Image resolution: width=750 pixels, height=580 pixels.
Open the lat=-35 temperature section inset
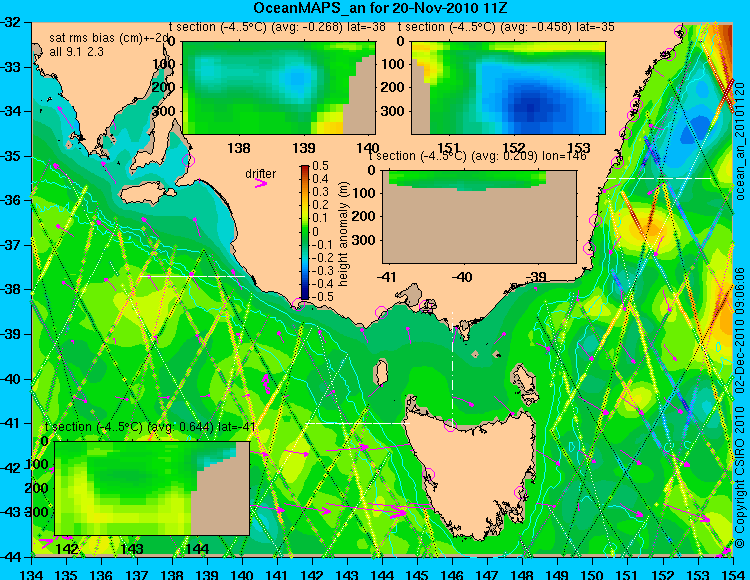point(508,88)
